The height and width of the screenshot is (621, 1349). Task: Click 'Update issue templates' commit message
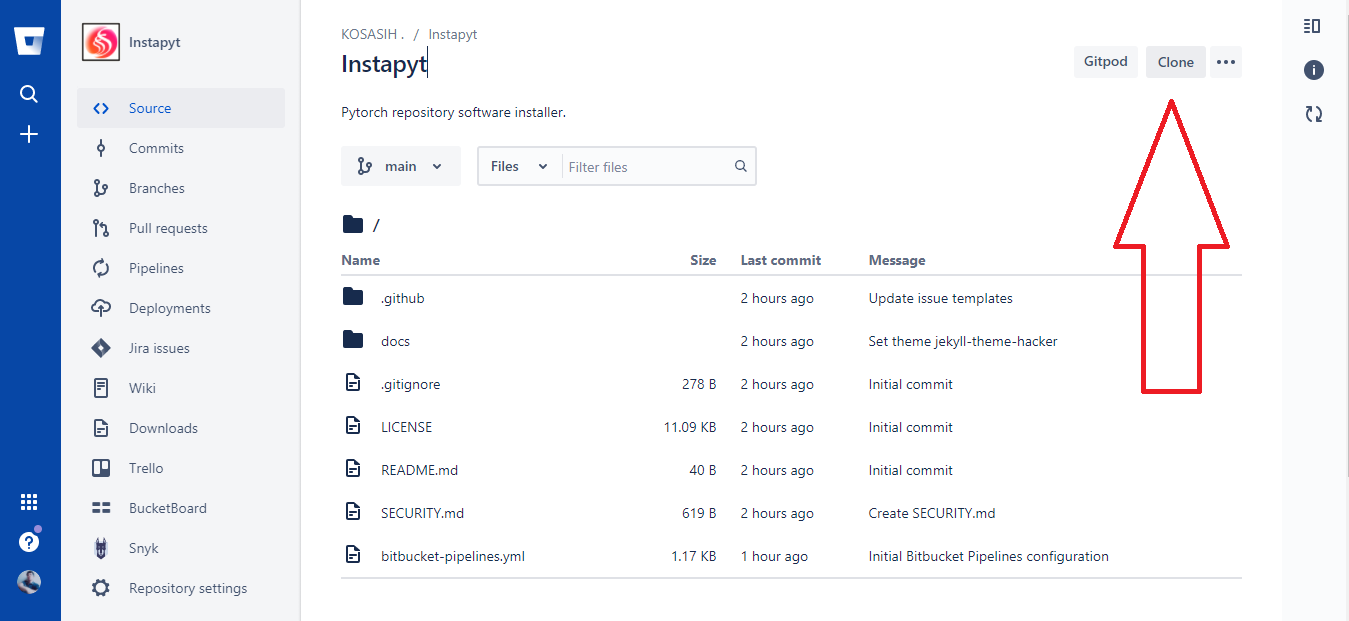tap(941, 298)
